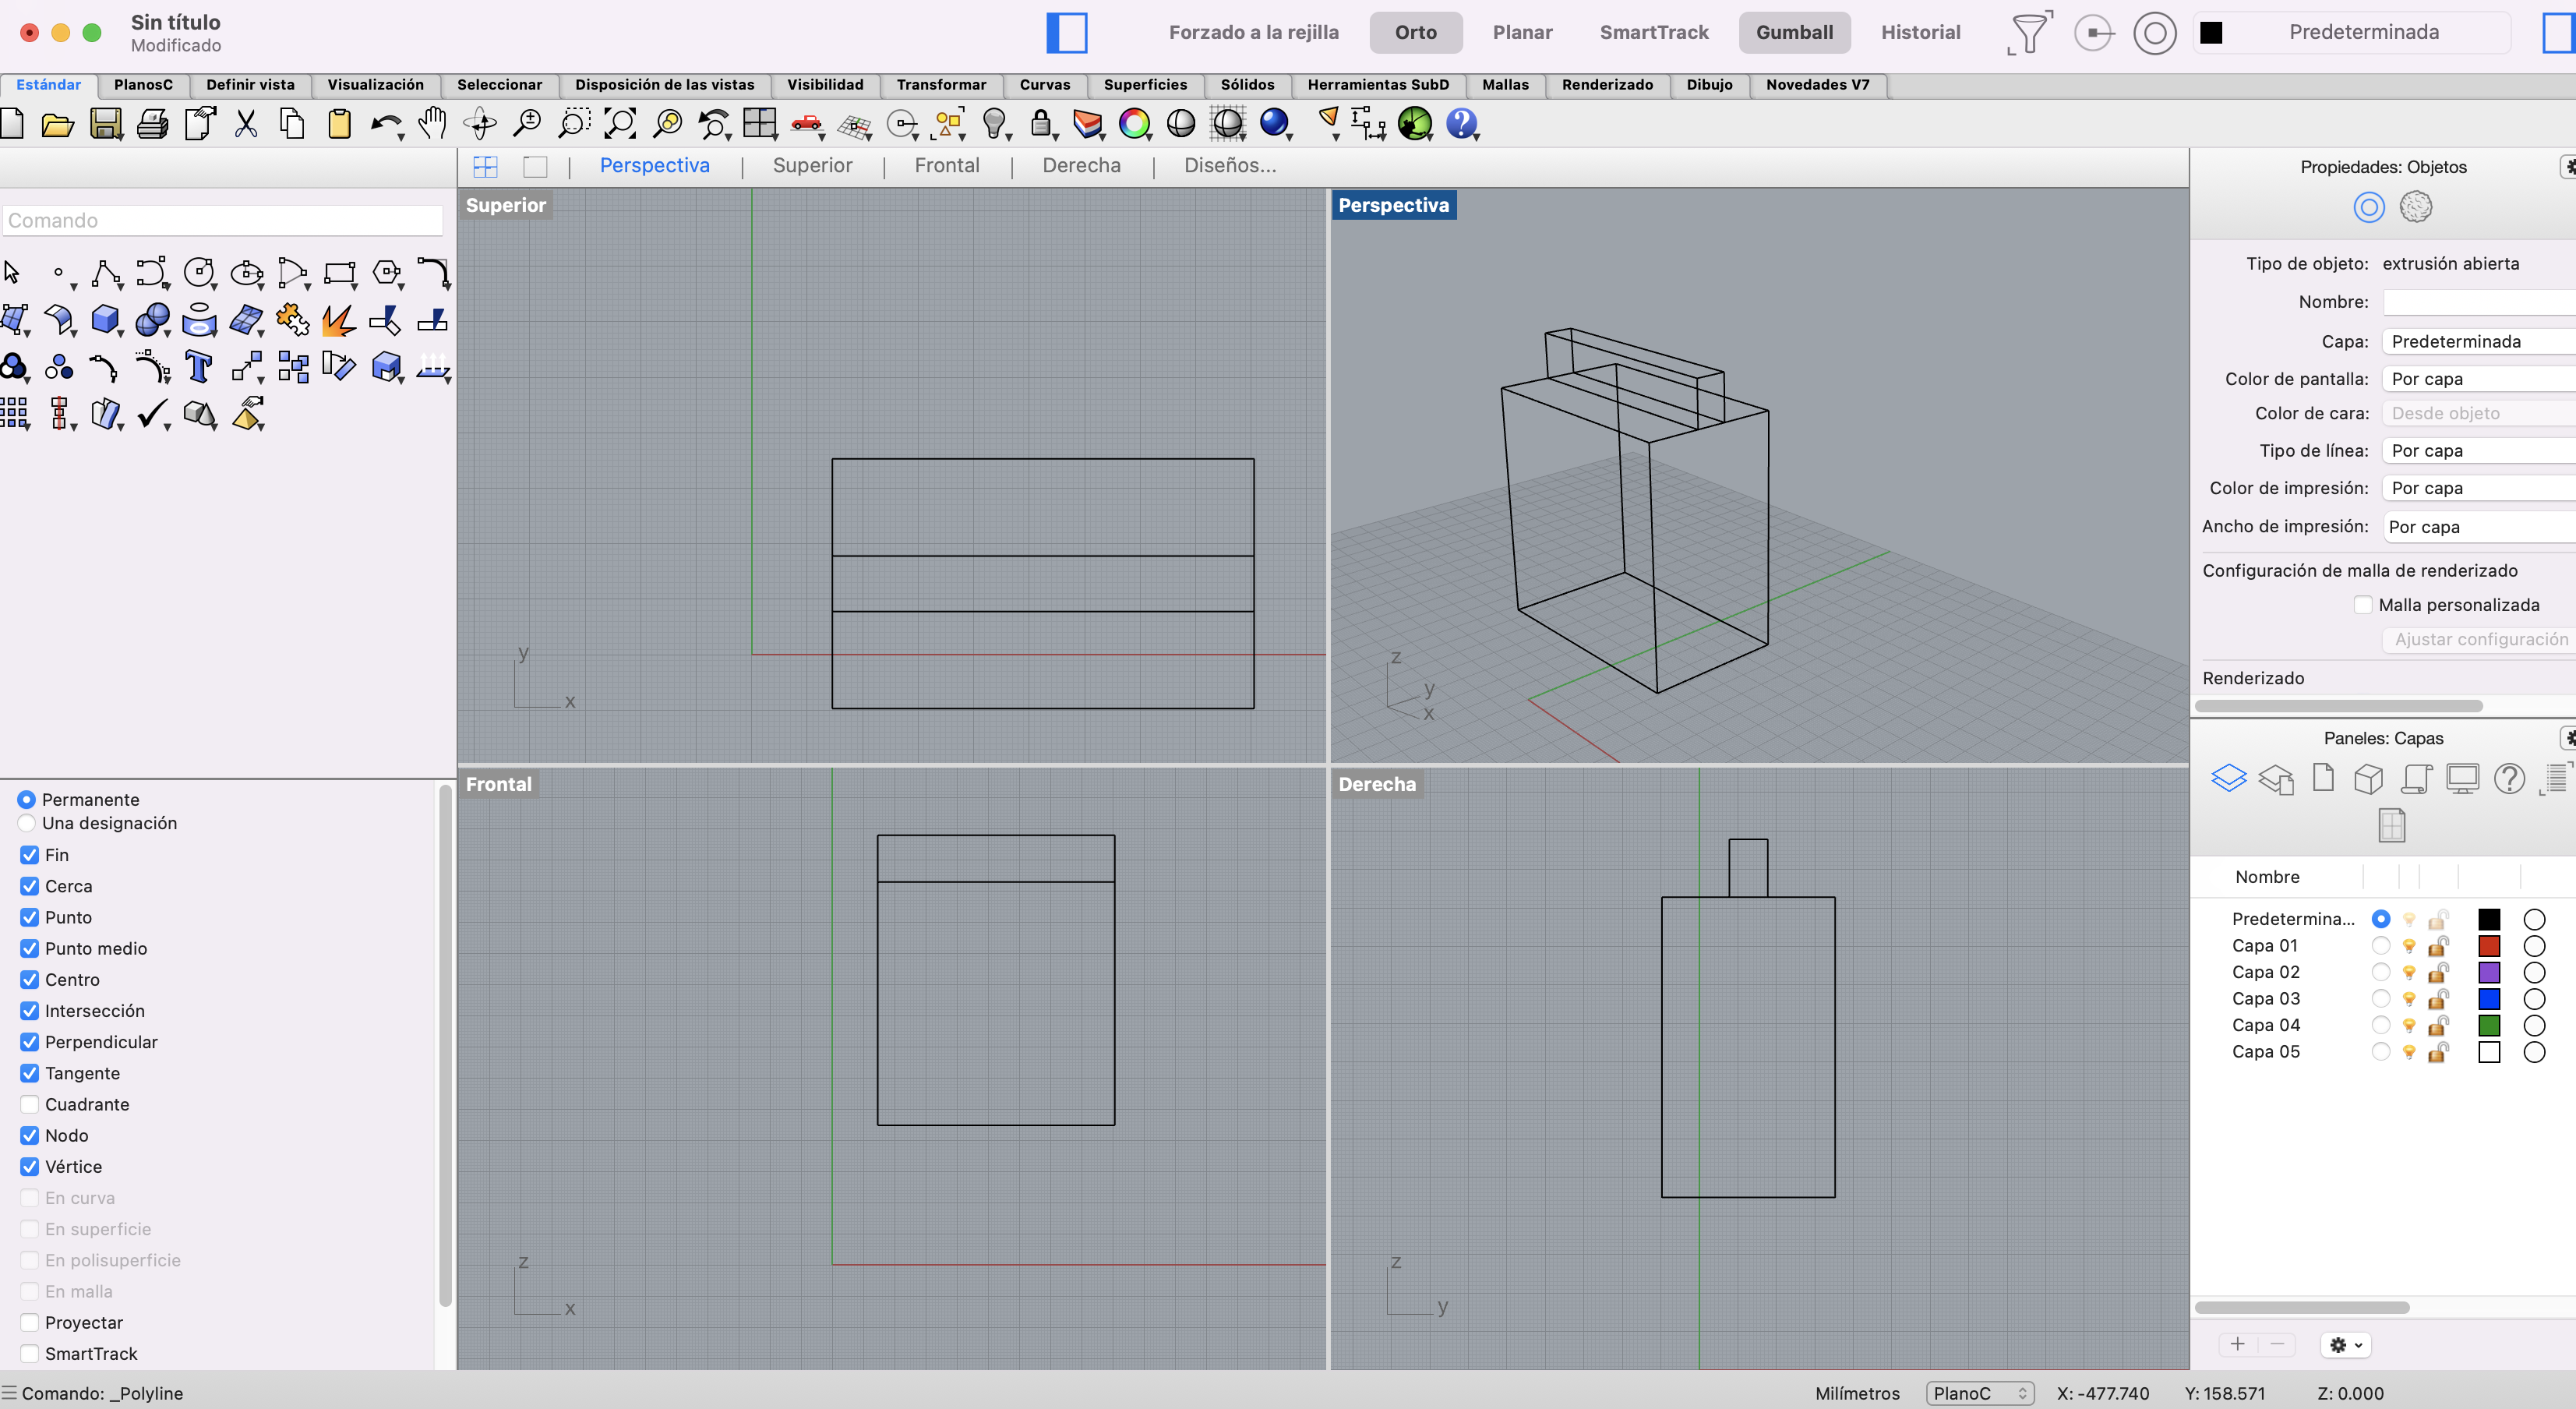Switch to the Curvas toolbar tab
The image size is (2576, 1409).
click(x=1044, y=85)
